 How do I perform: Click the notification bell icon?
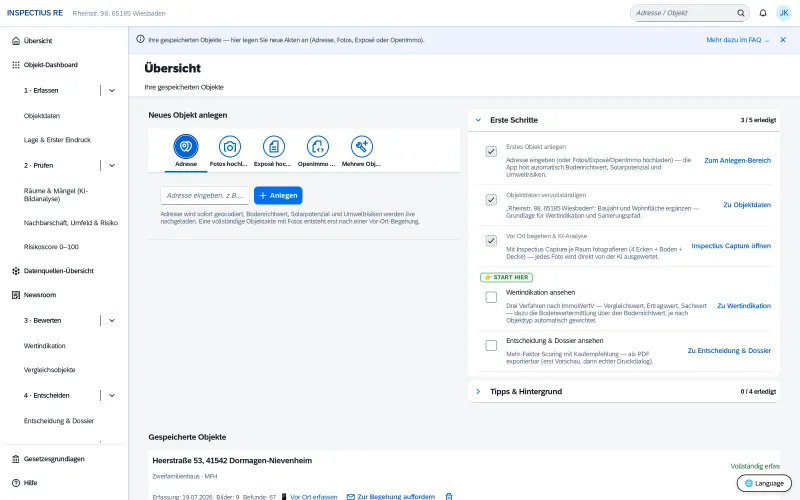(763, 13)
